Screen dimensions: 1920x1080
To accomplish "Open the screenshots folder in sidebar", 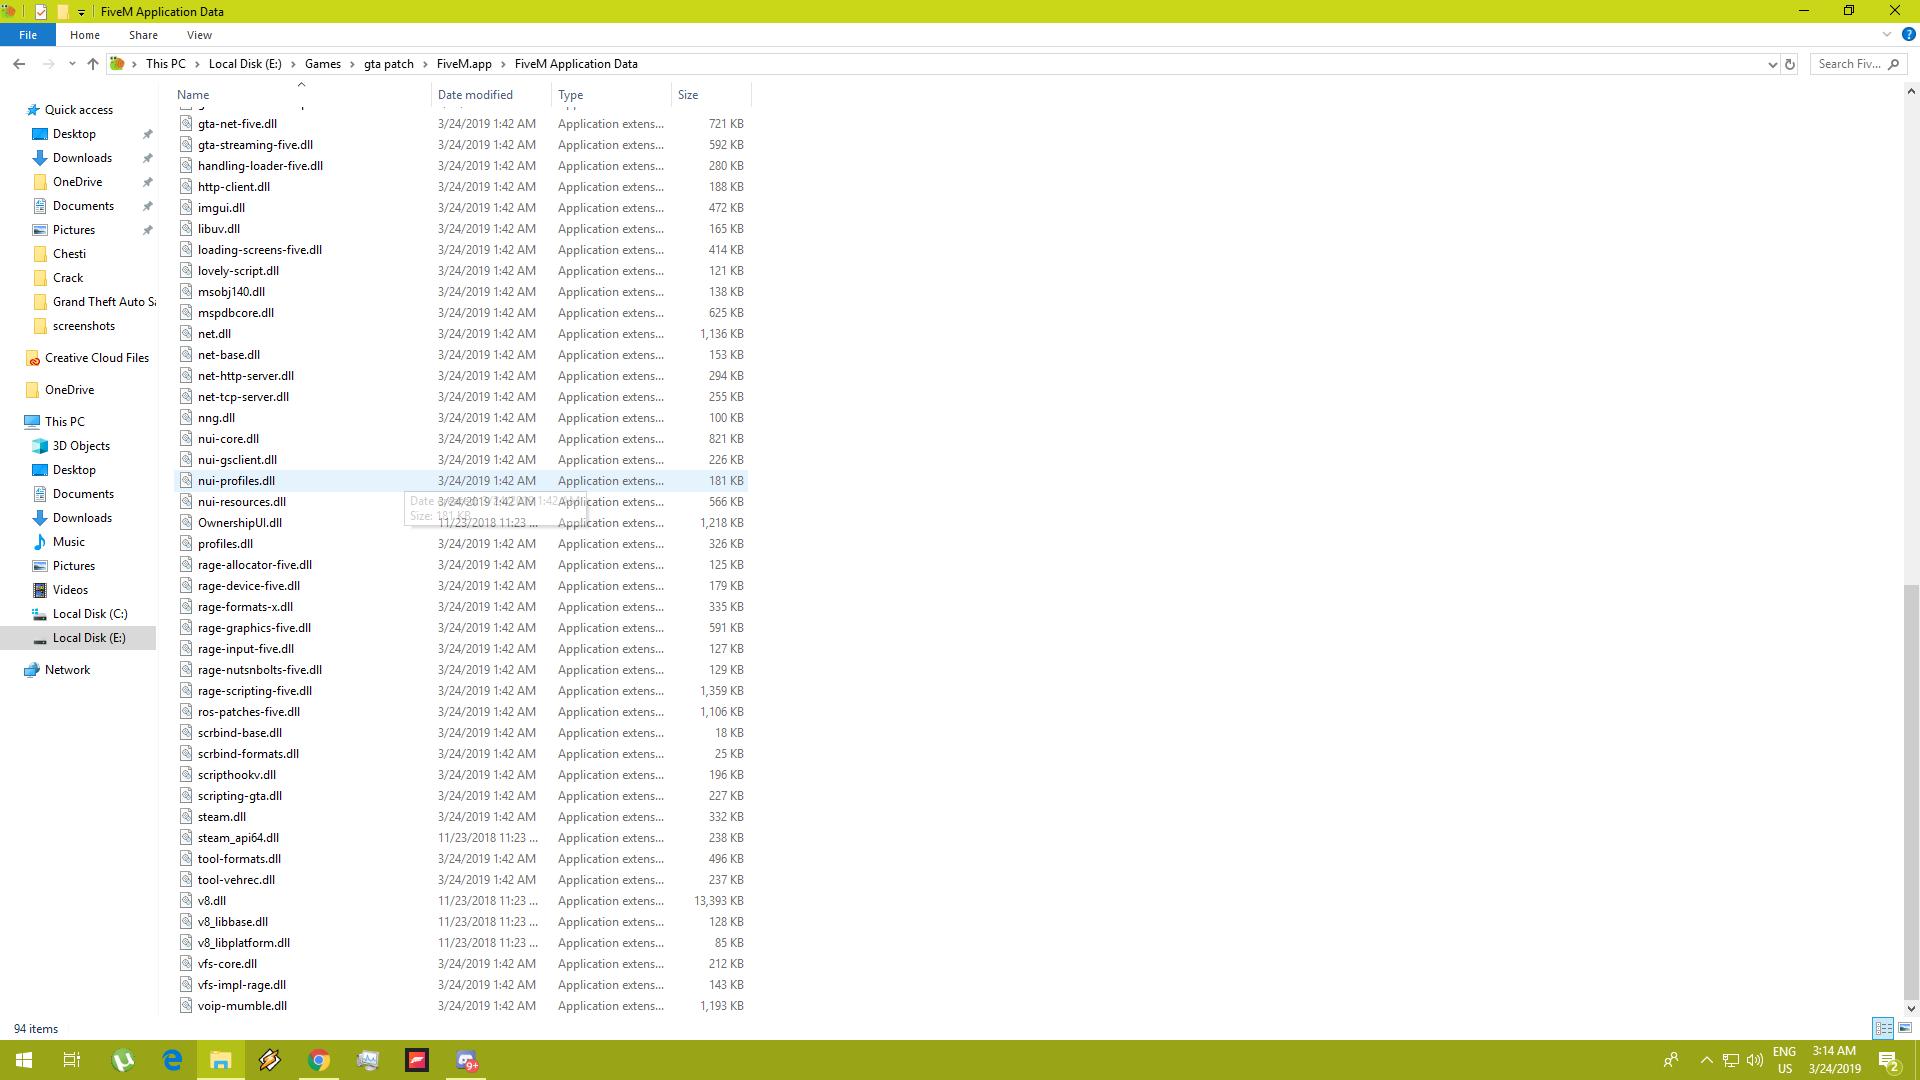I will point(84,326).
